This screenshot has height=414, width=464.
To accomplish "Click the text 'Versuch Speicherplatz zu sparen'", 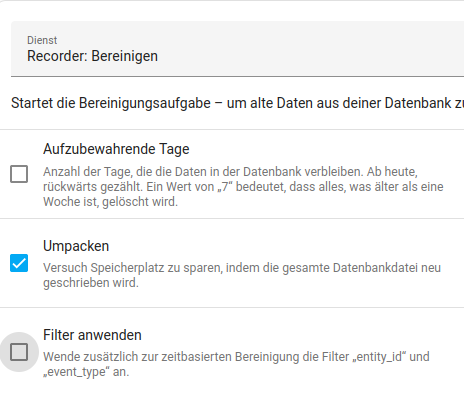I will click(133, 268).
